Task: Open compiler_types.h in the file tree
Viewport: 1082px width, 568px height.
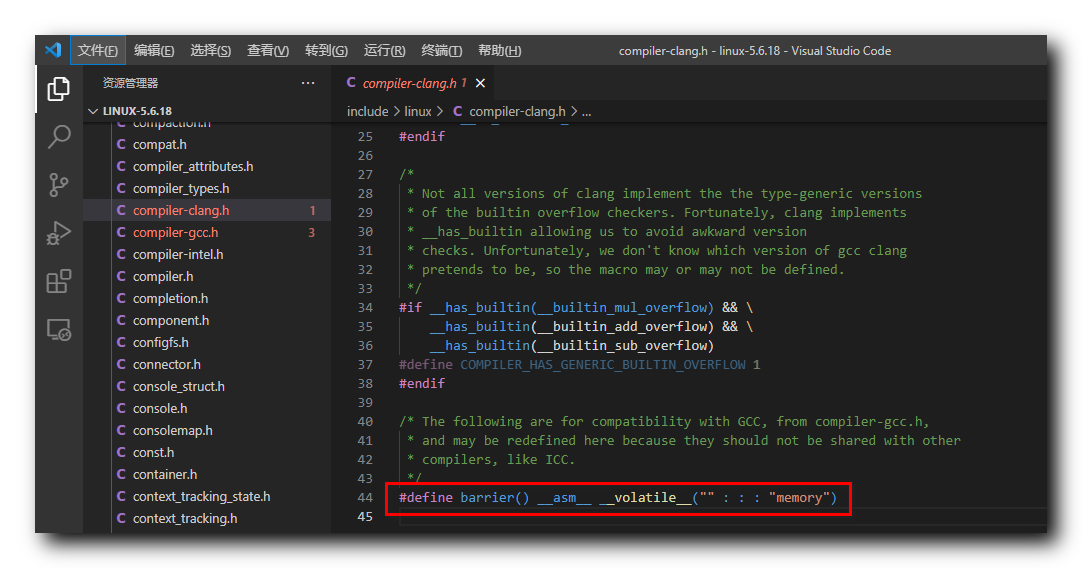Action: tap(181, 188)
